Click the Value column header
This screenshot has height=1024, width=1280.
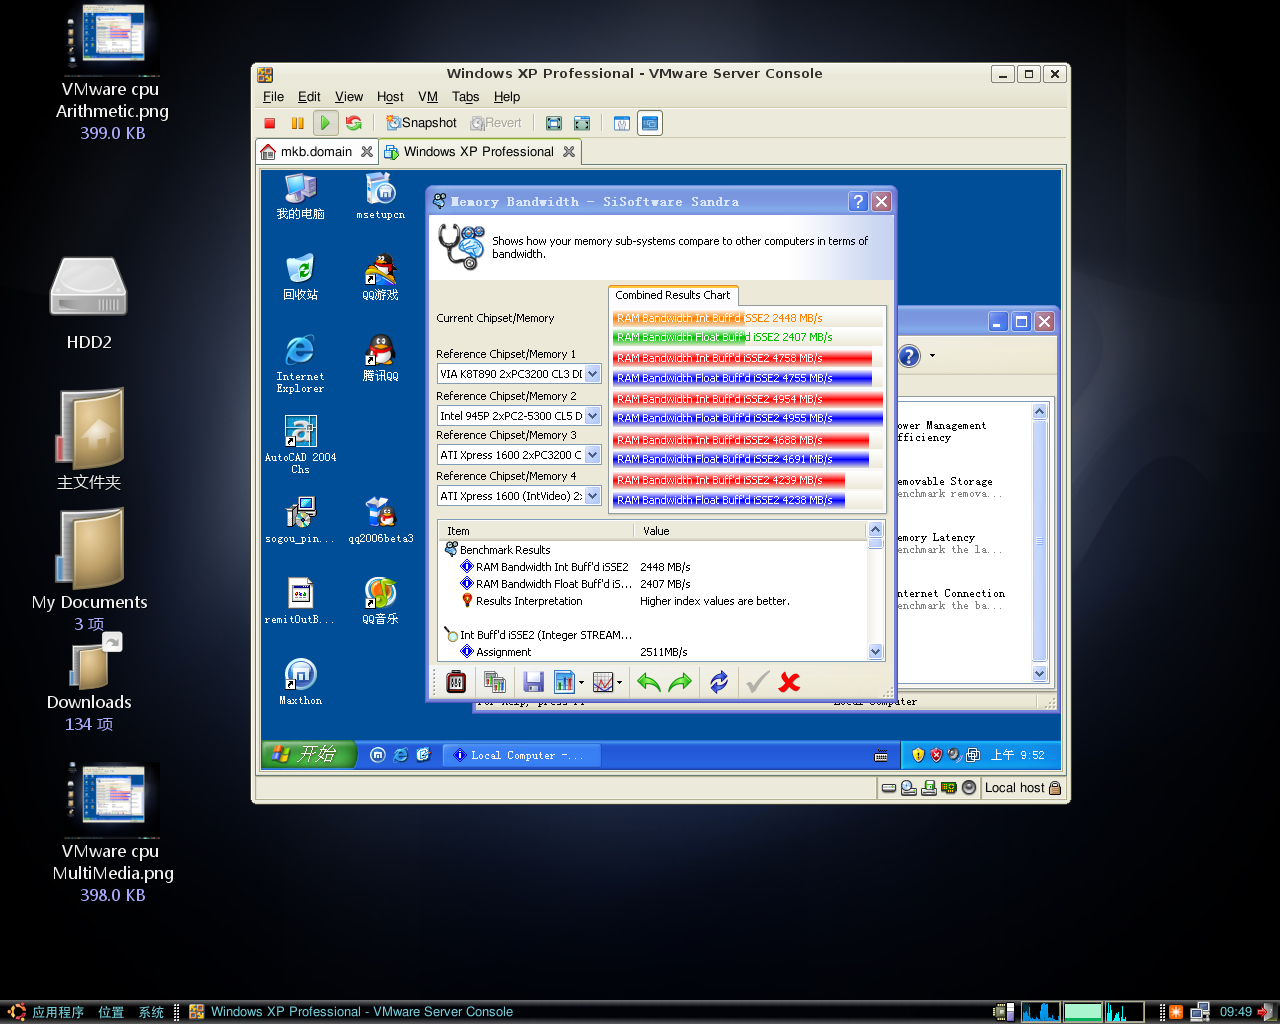(x=751, y=531)
